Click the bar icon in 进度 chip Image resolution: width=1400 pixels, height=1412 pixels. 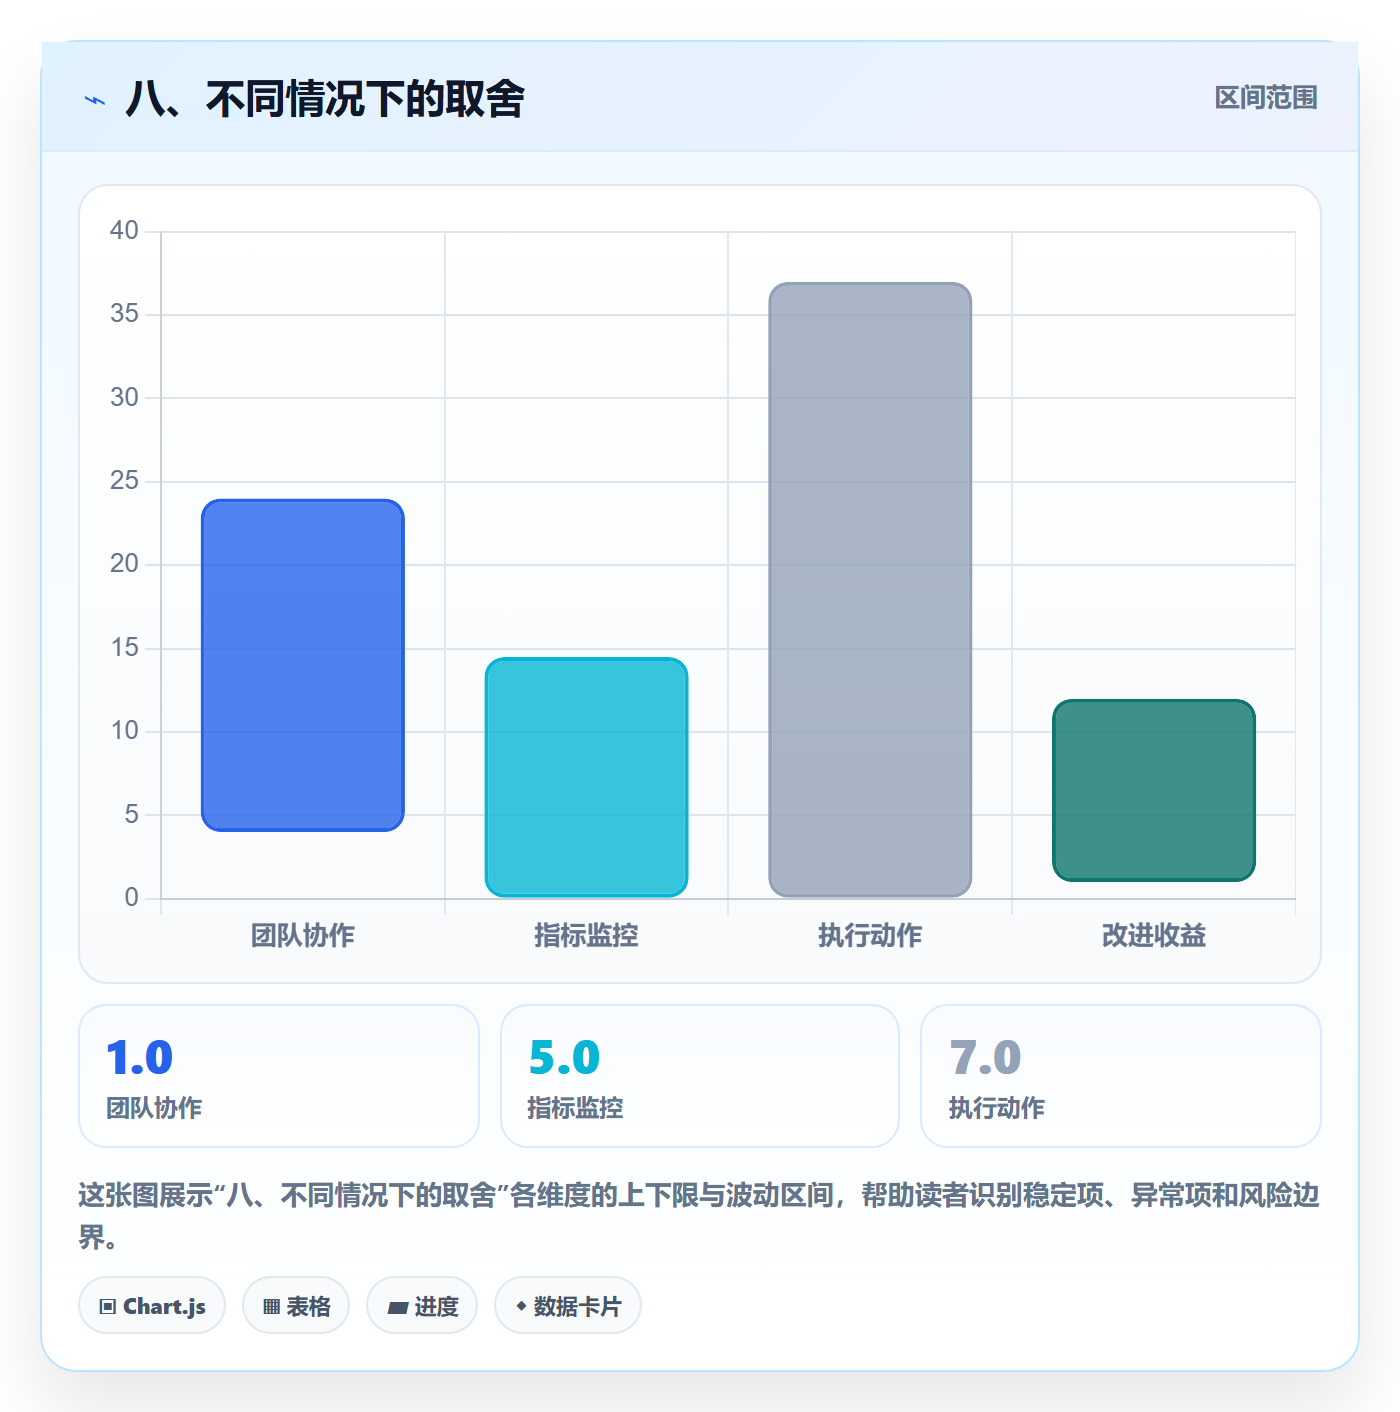coord(397,1308)
